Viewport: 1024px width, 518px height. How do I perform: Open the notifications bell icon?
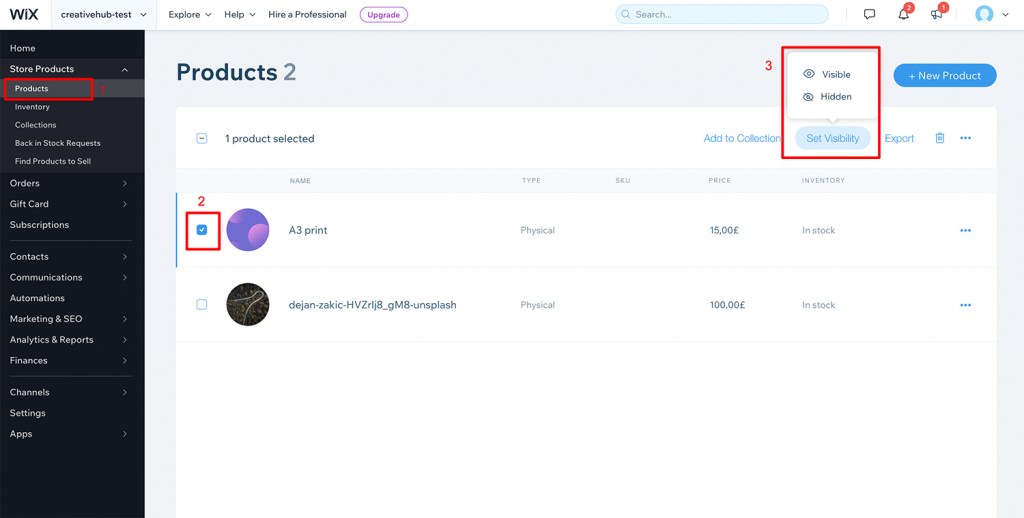pos(903,14)
